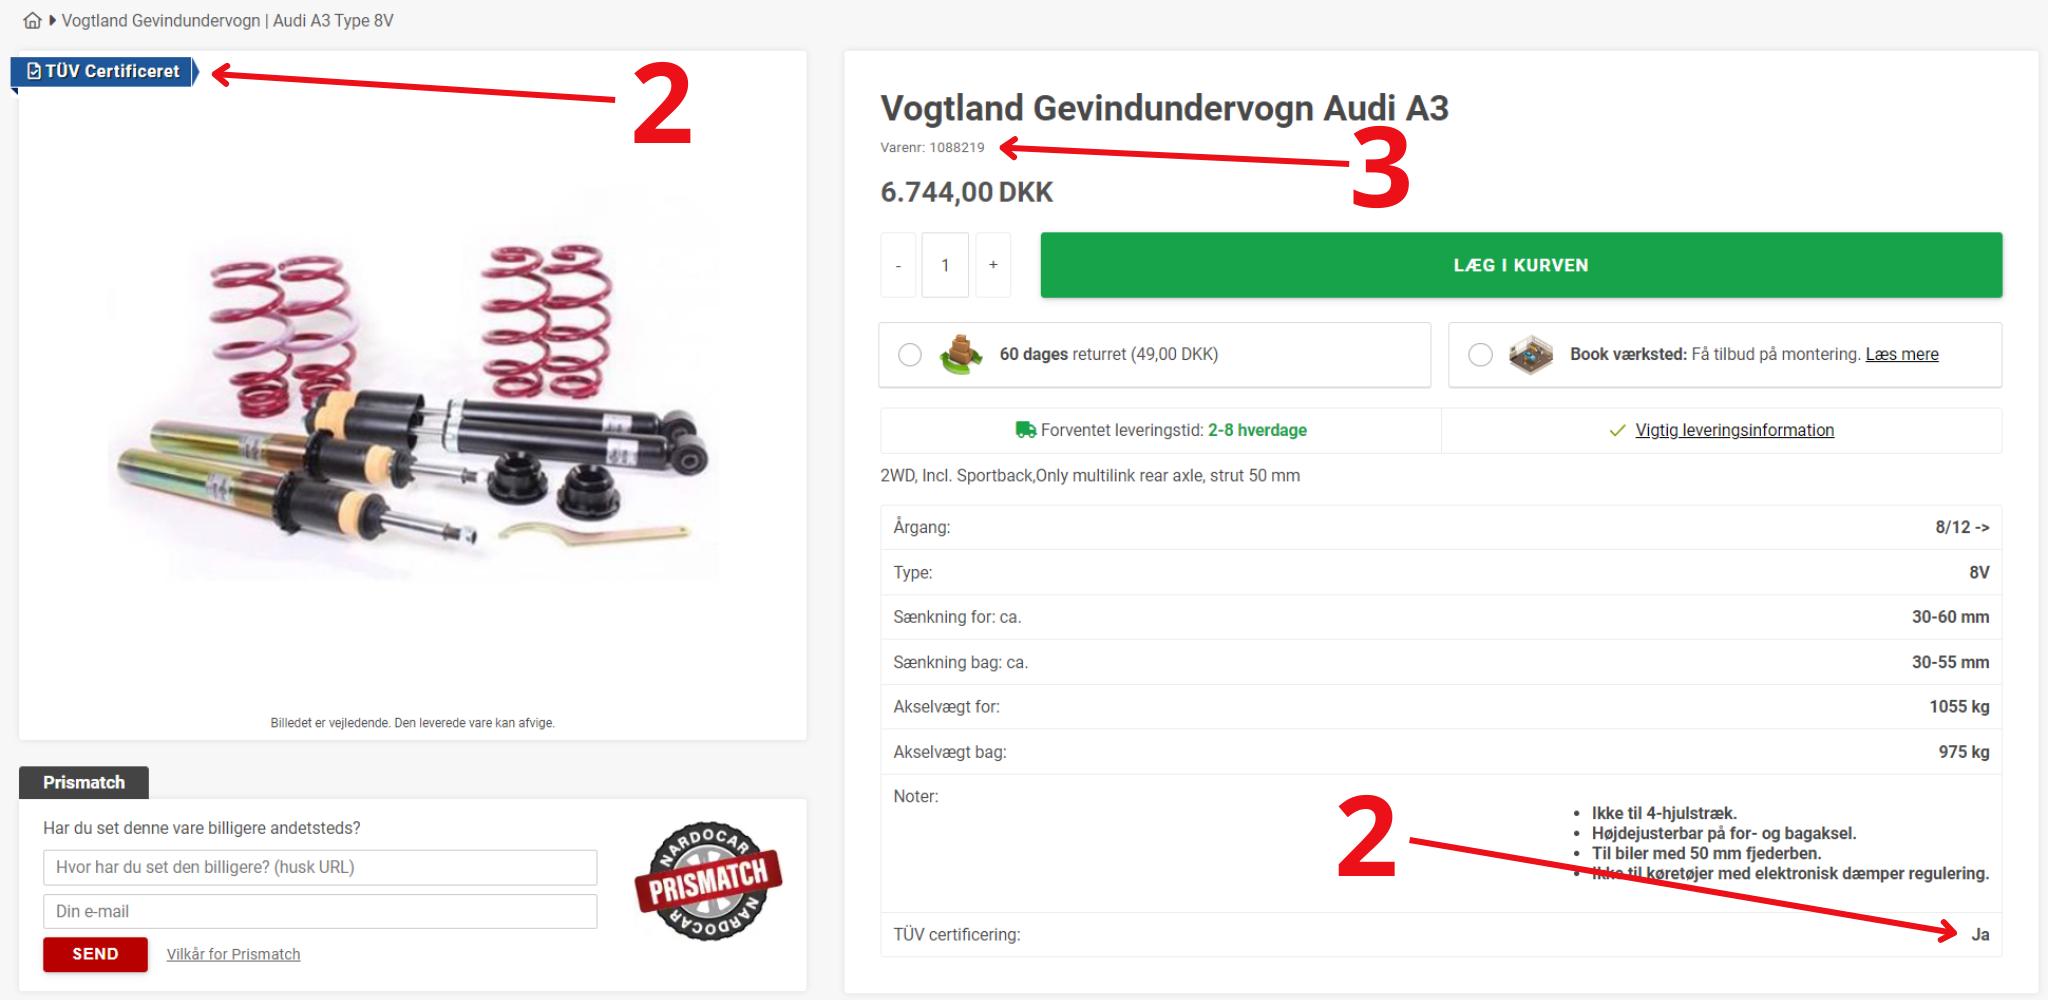Click the return box icon
Viewport: 2048px width, 1000px height.
pos(960,355)
